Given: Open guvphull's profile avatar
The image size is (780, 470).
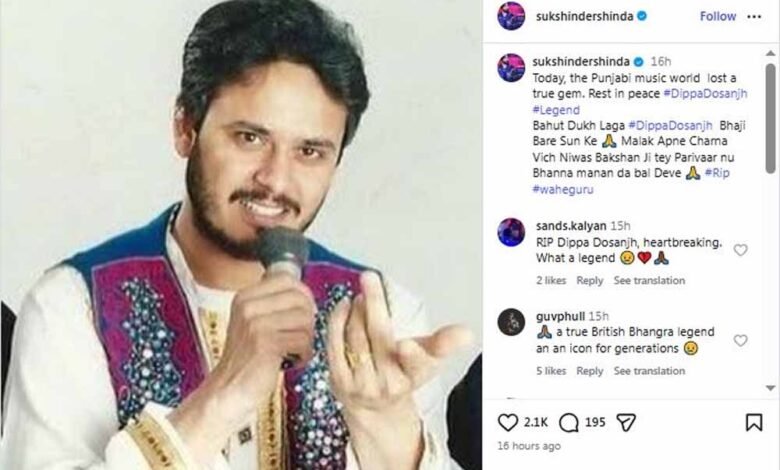Looking at the screenshot, I should click(x=511, y=322).
